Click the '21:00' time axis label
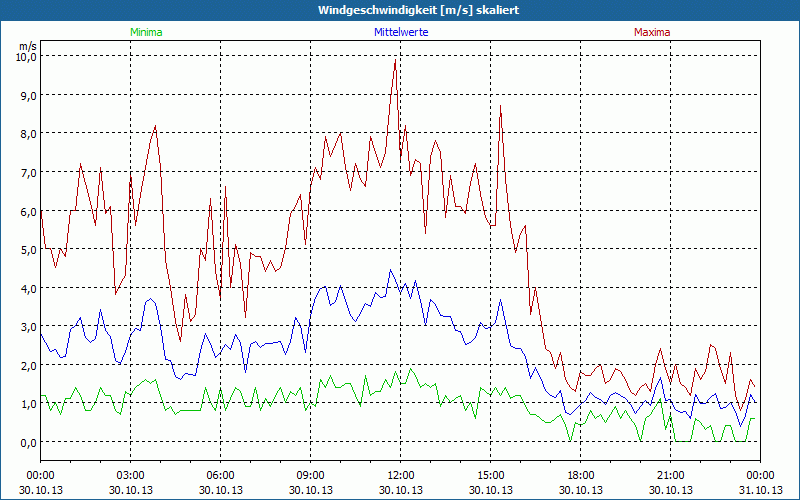The width and height of the screenshot is (800, 500). pos(670,476)
